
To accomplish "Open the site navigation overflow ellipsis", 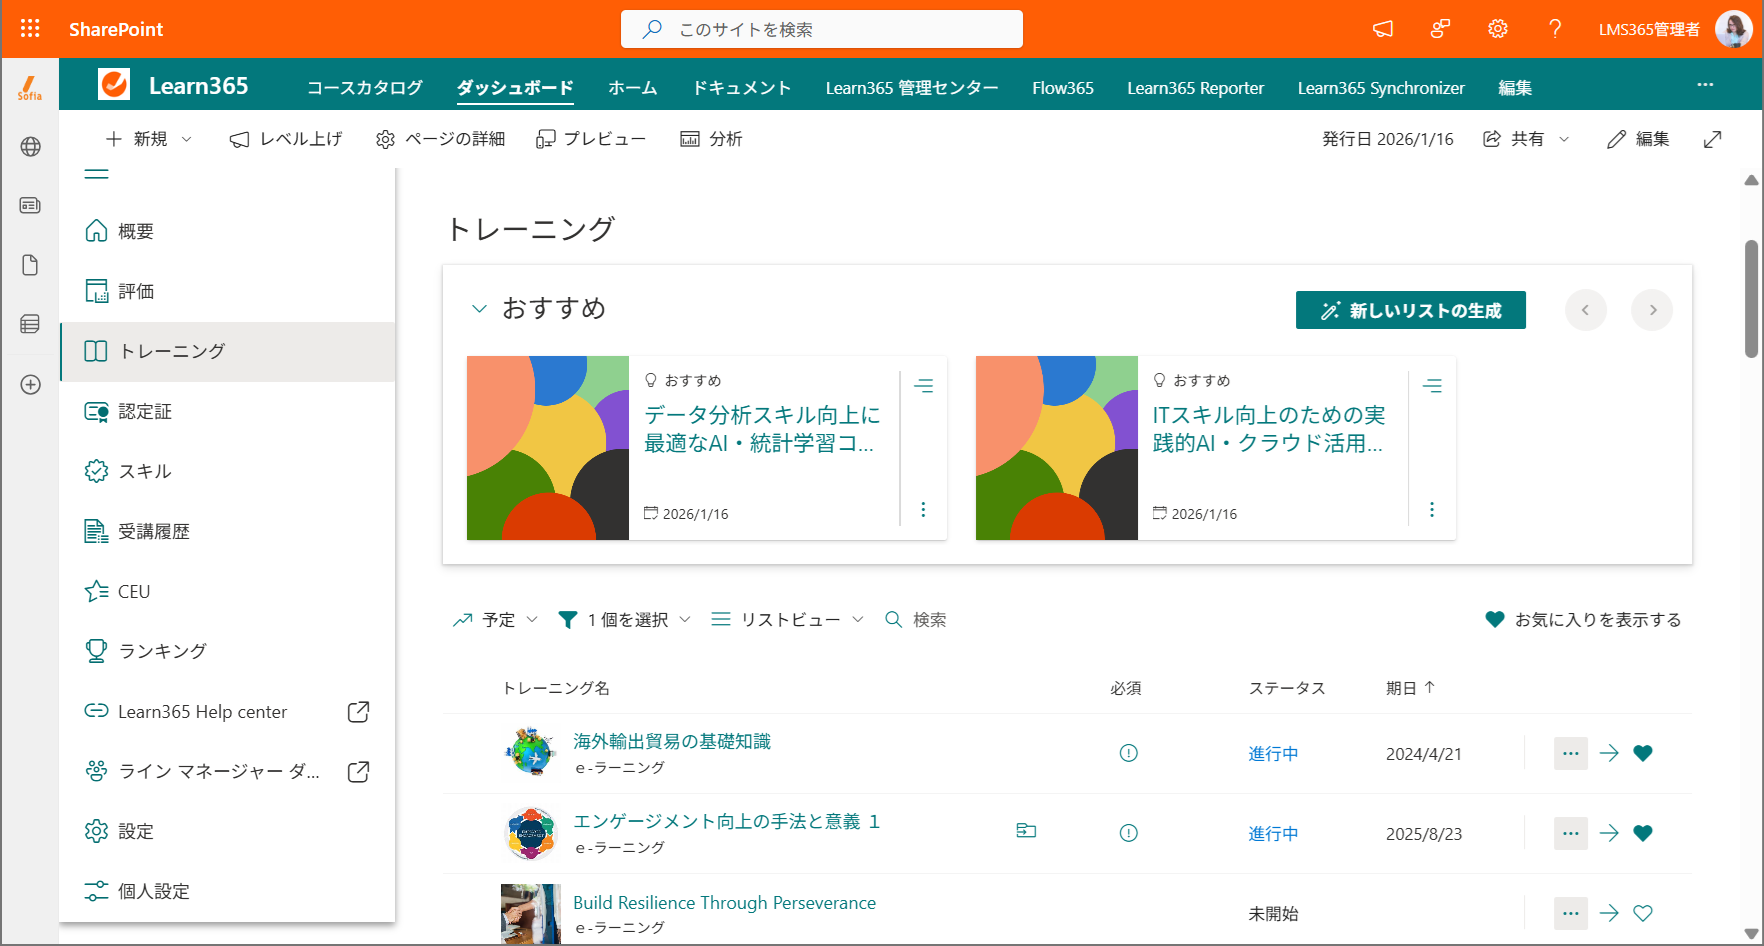I will tap(1705, 85).
